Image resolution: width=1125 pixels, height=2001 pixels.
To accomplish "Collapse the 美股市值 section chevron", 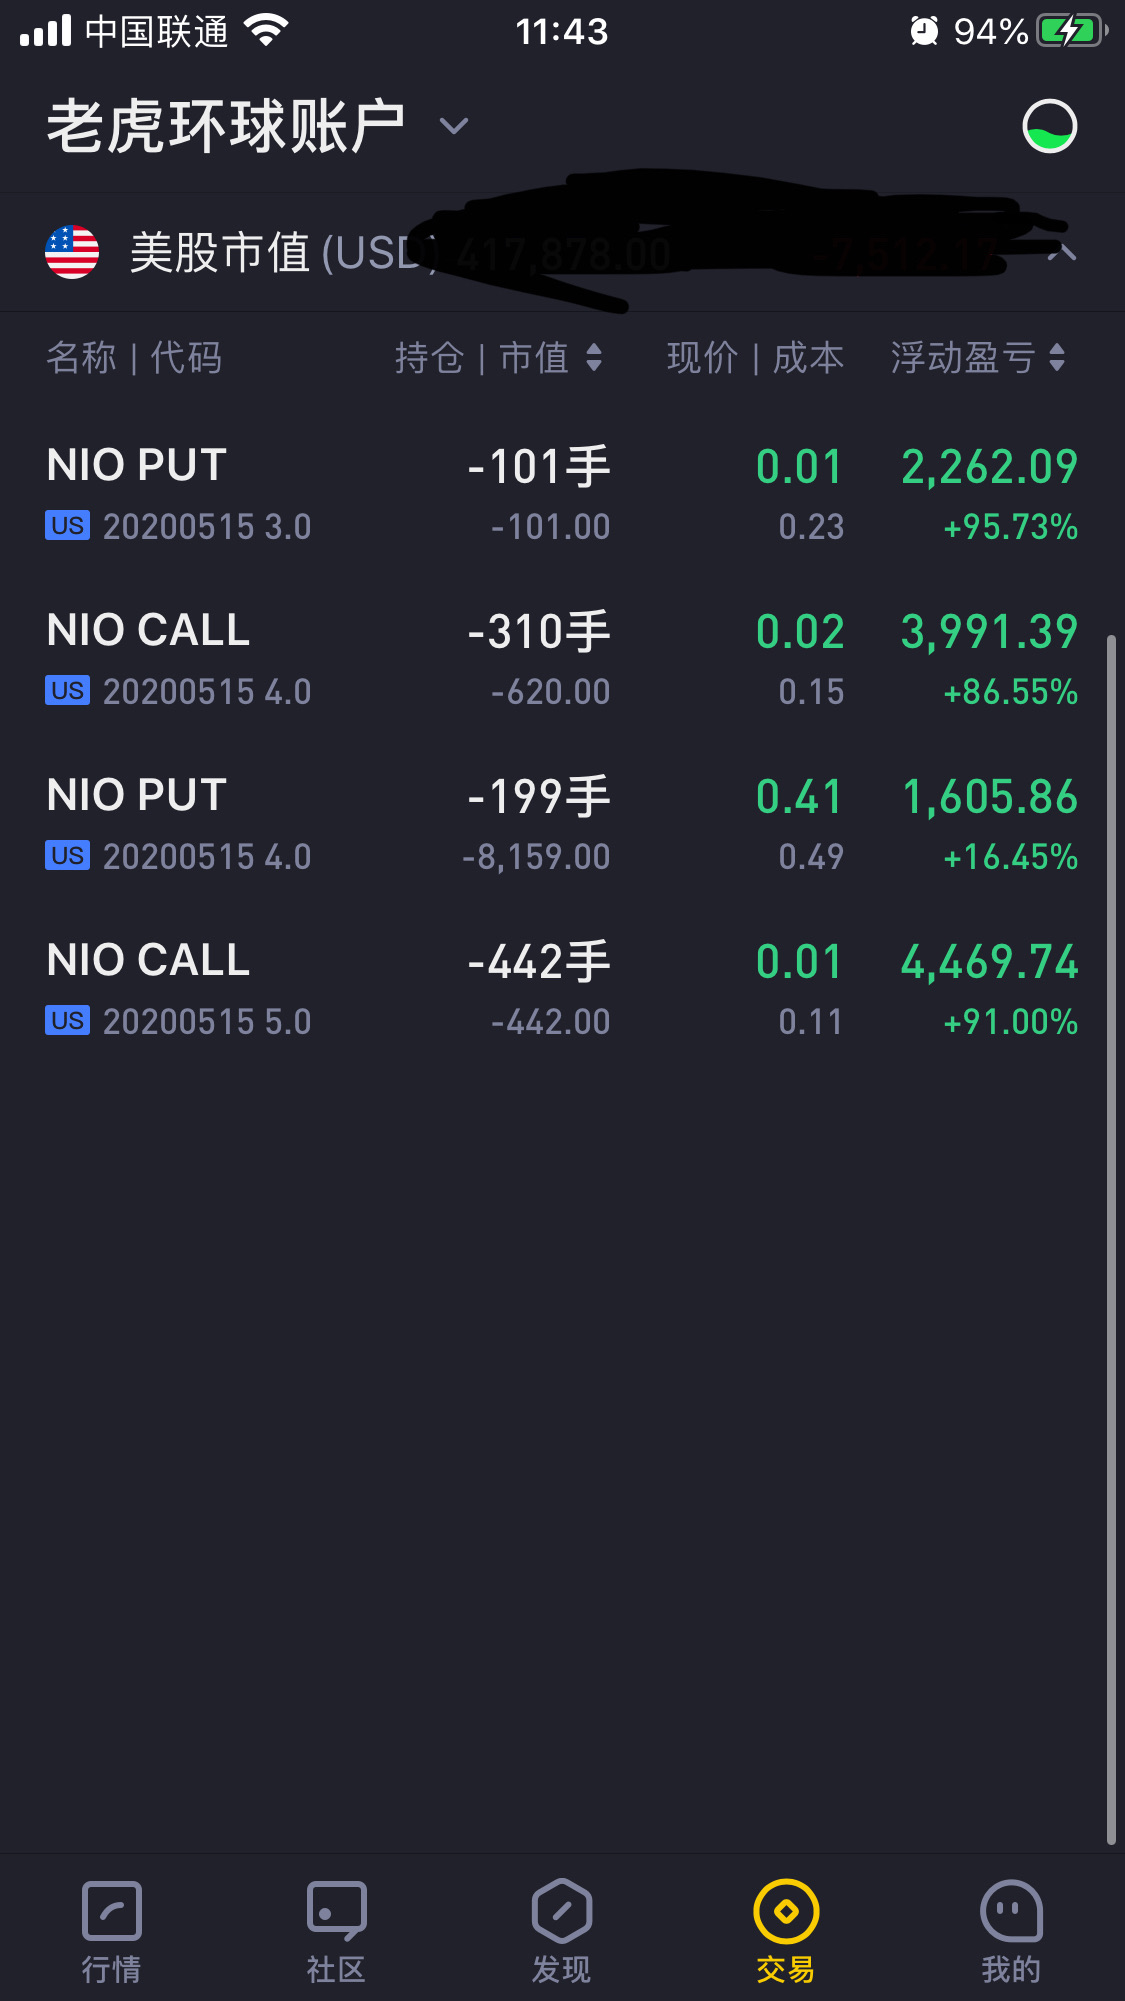I will click(1062, 253).
